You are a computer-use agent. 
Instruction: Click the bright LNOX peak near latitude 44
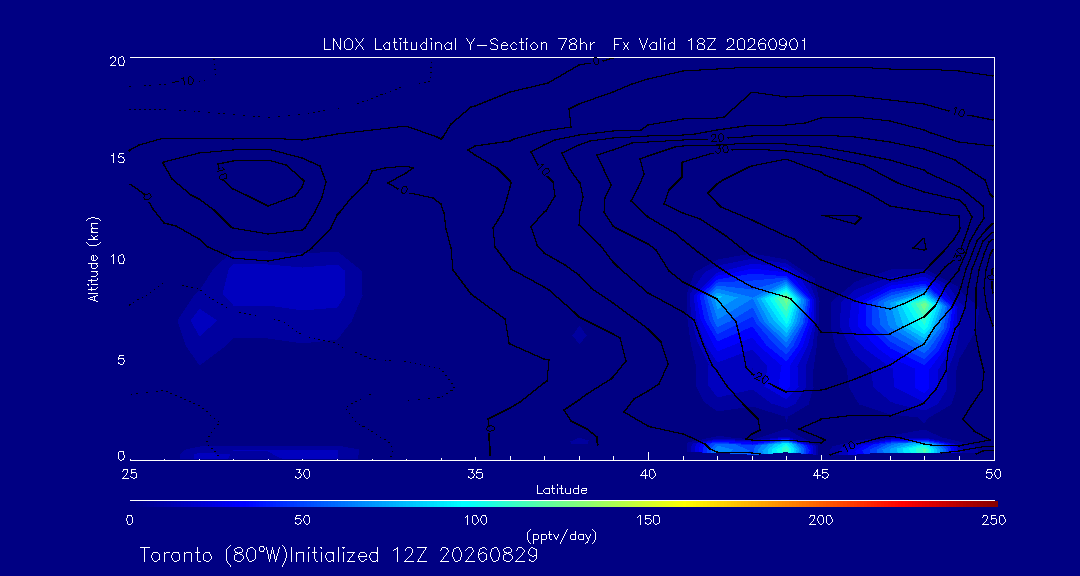(786, 302)
